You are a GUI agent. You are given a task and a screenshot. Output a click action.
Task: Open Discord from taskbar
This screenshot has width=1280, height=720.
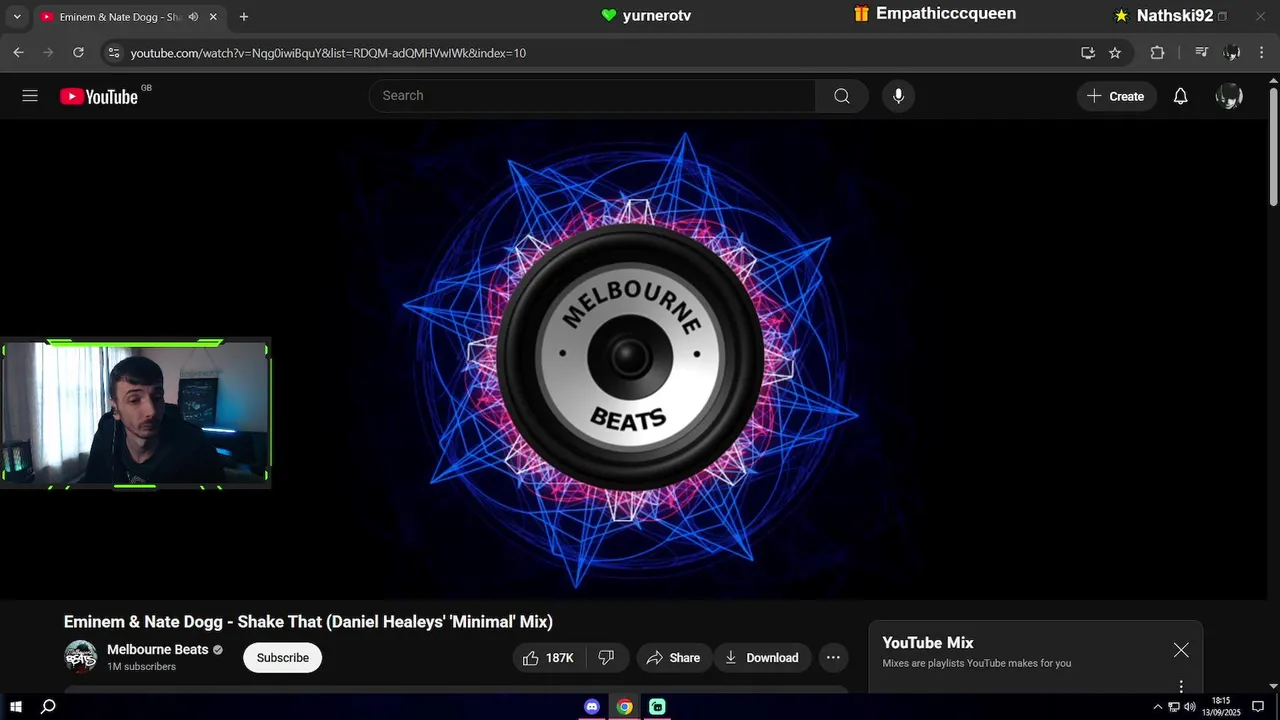point(592,707)
